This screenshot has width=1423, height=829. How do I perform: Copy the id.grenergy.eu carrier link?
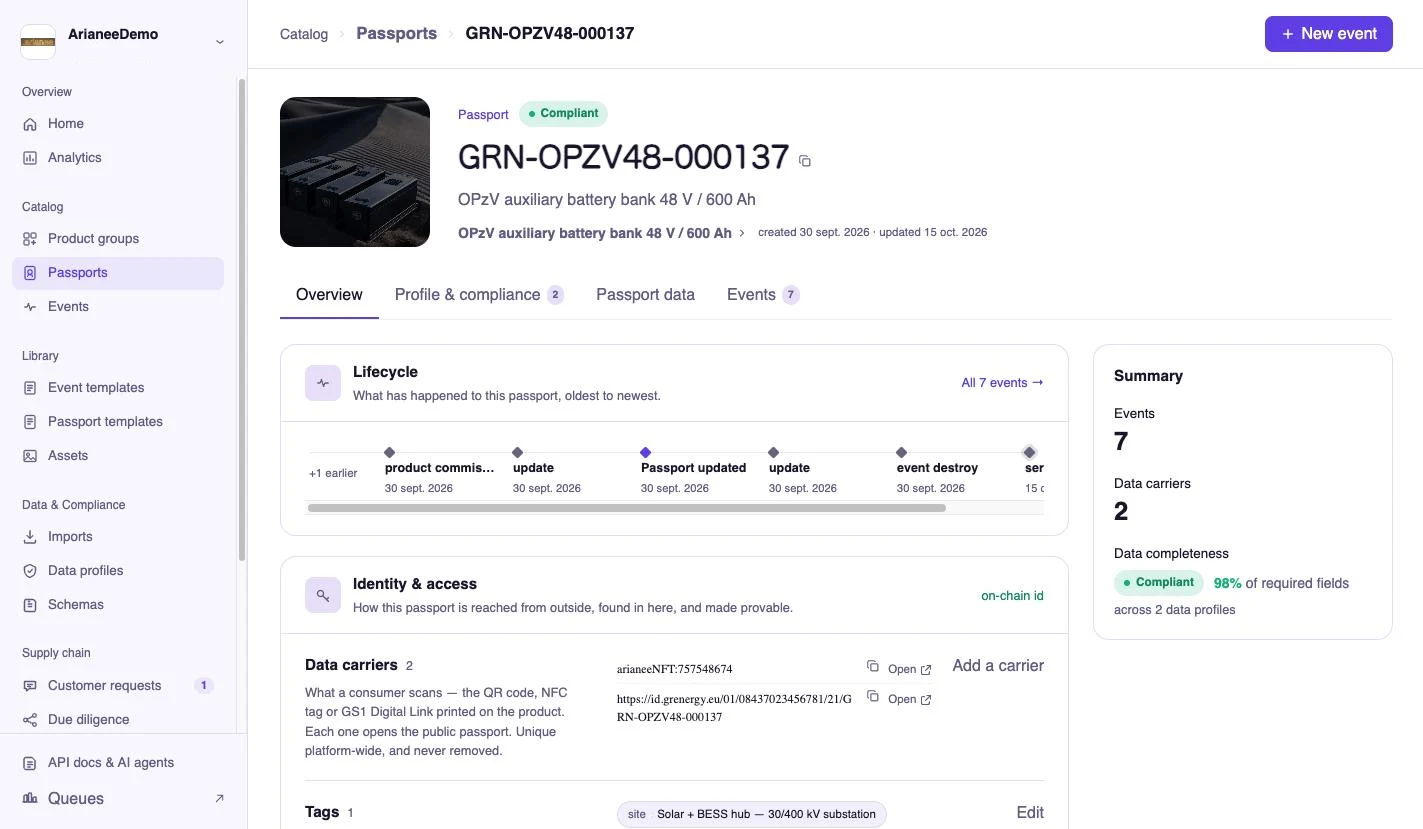[872, 696]
